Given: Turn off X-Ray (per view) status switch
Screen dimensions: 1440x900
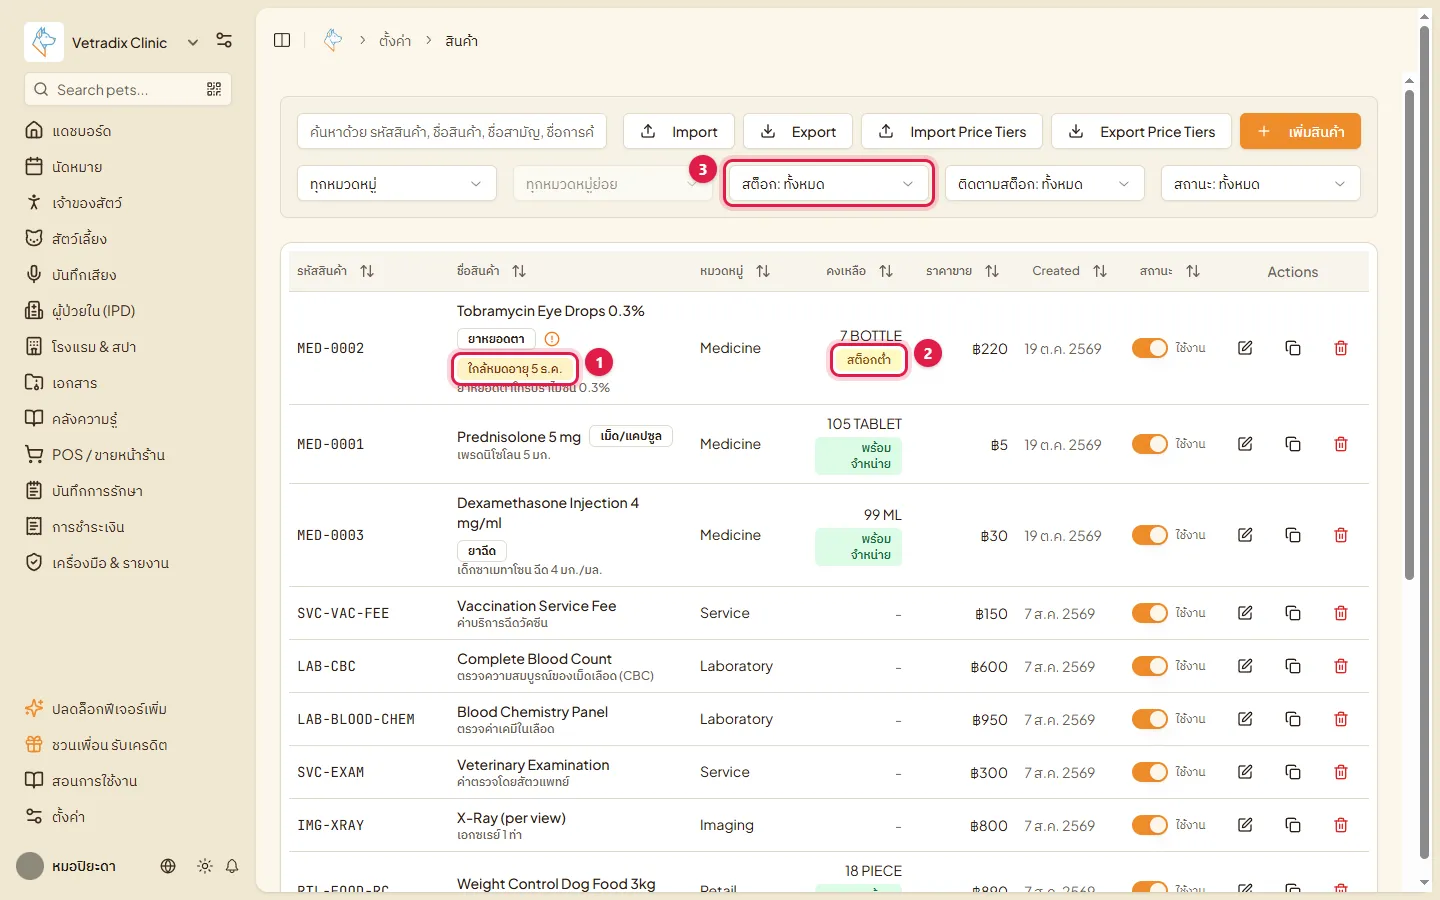Looking at the screenshot, I should (1149, 825).
